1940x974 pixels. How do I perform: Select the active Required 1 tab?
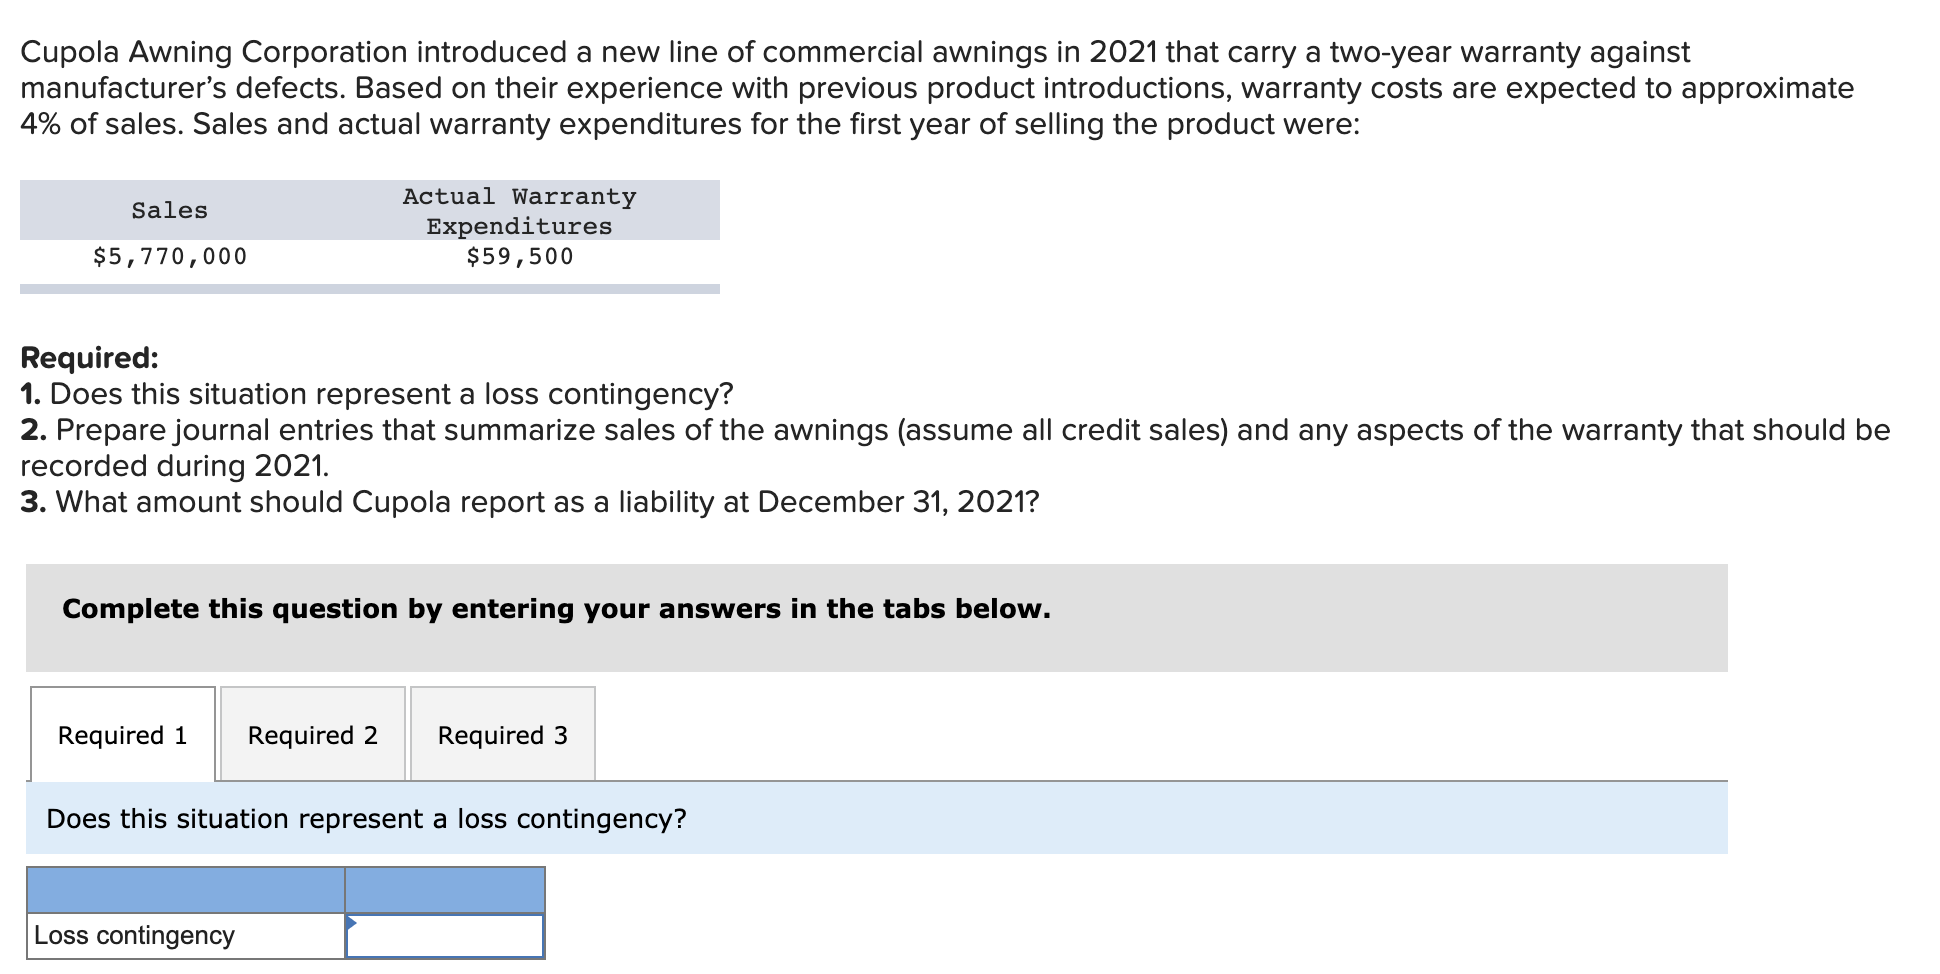[x=122, y=735]
